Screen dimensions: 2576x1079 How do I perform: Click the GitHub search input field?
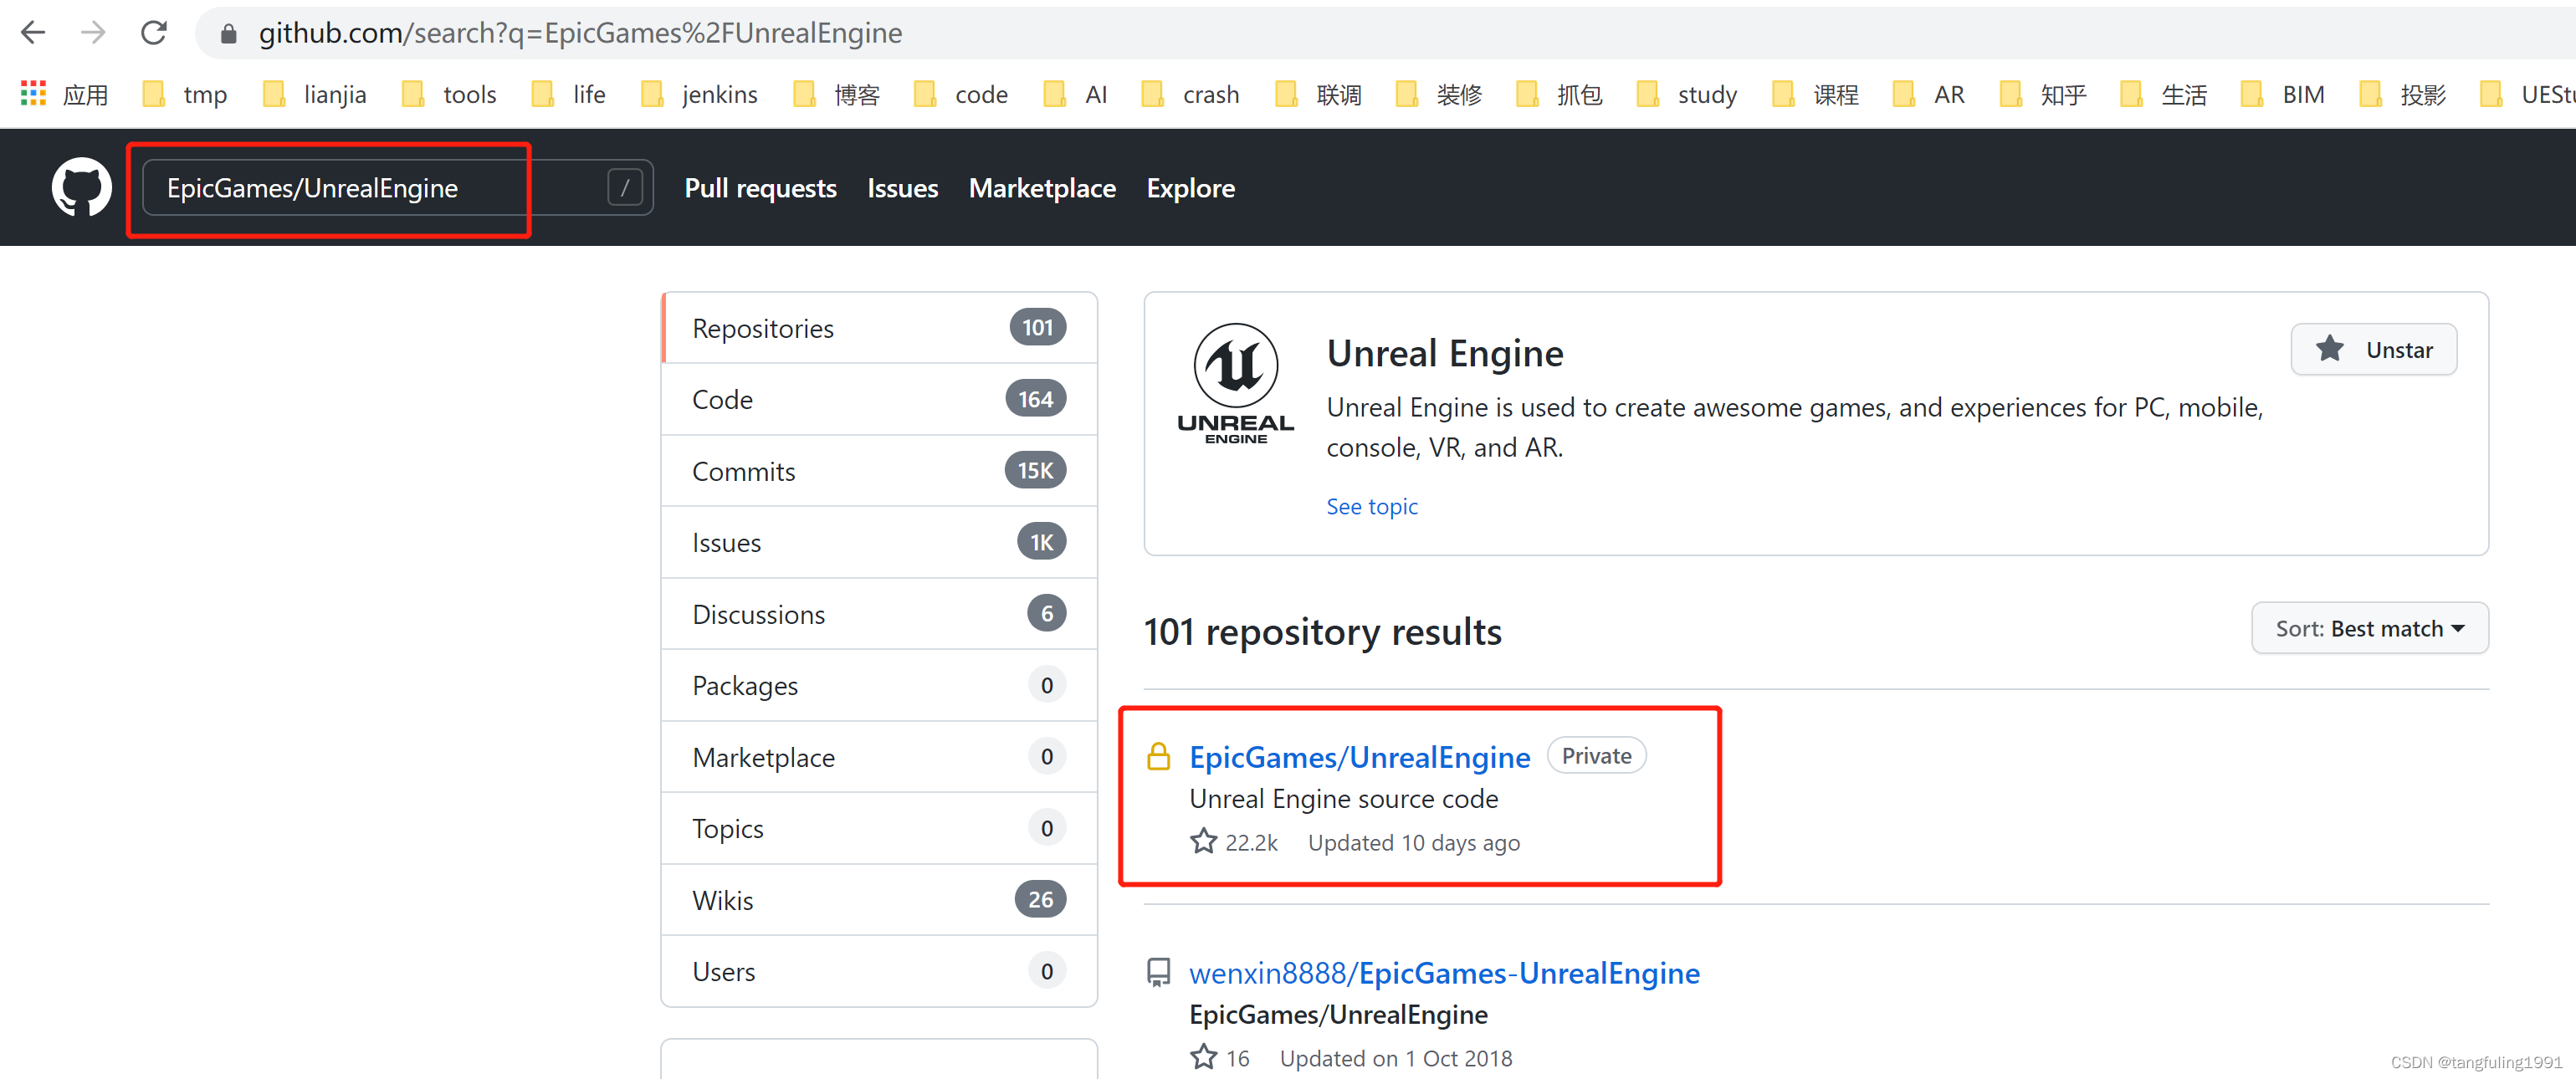380,188
